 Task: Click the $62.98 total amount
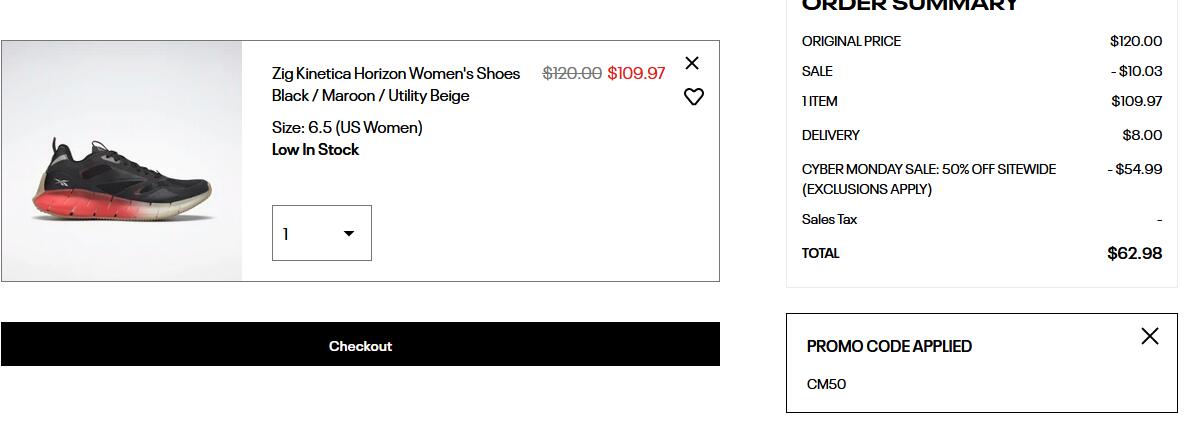click(x=1134, y=253)
